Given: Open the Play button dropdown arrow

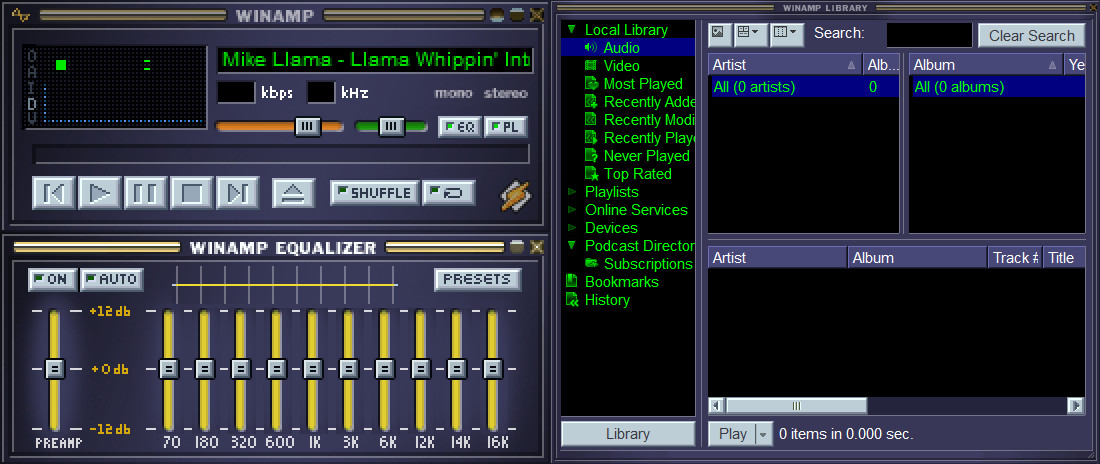Looking at the screenshot, I should pyautogui.click(x=763, y=435).
